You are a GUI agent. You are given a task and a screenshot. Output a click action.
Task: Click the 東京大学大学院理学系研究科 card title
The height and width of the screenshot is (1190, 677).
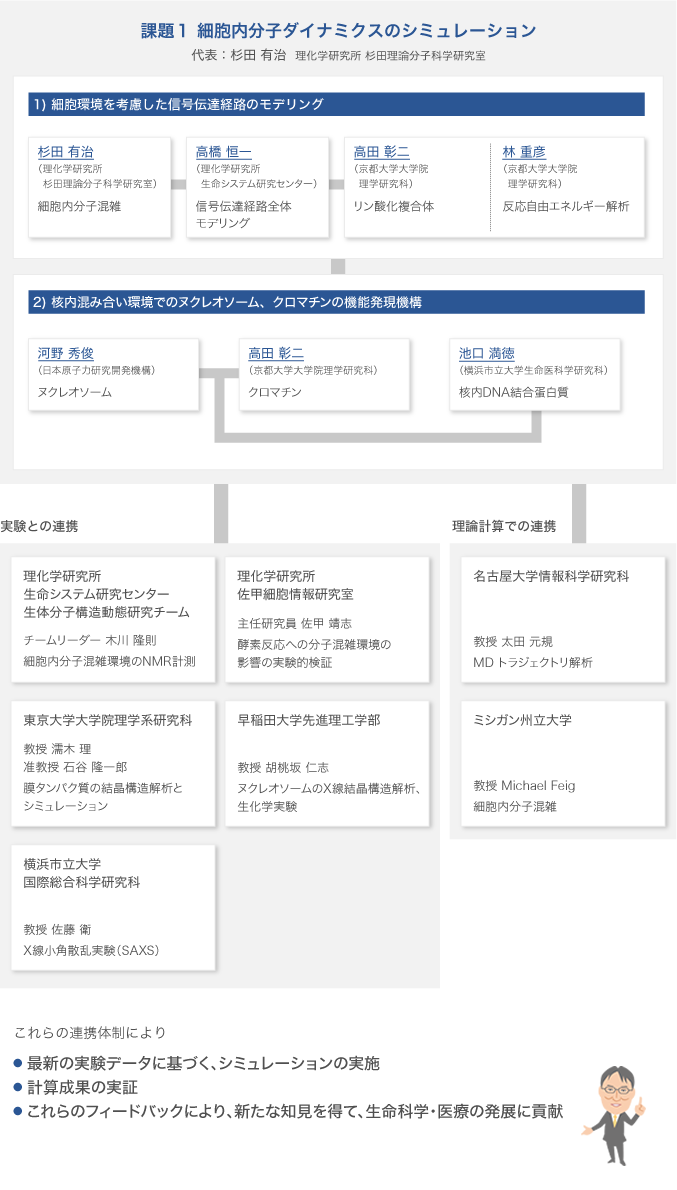click(x=108, y=721)
